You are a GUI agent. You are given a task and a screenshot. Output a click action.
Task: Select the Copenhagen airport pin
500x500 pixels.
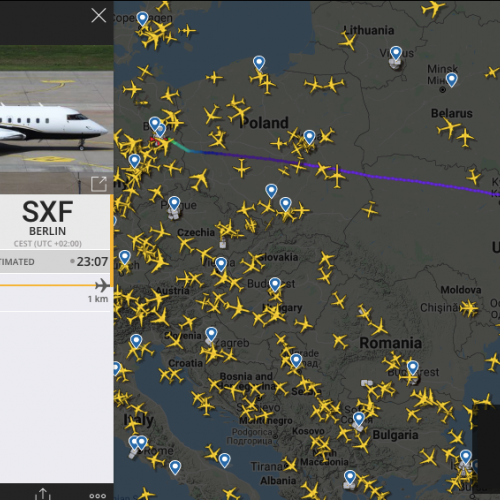pyautogui.click(x=143, y=19)
